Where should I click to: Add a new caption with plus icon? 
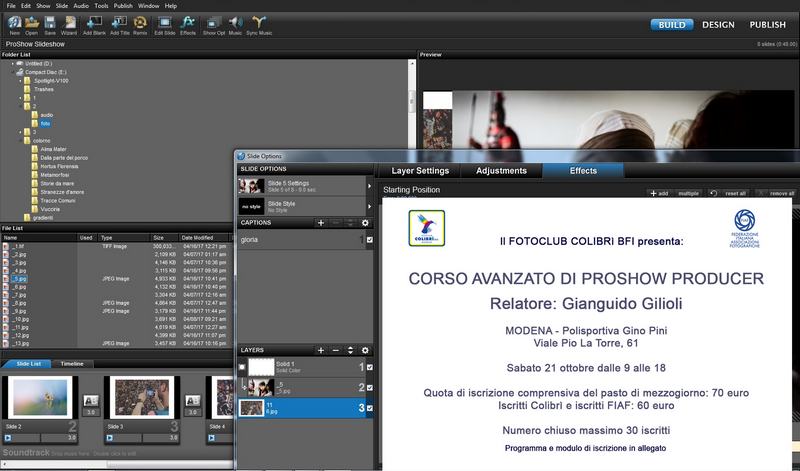click(320, 223)
